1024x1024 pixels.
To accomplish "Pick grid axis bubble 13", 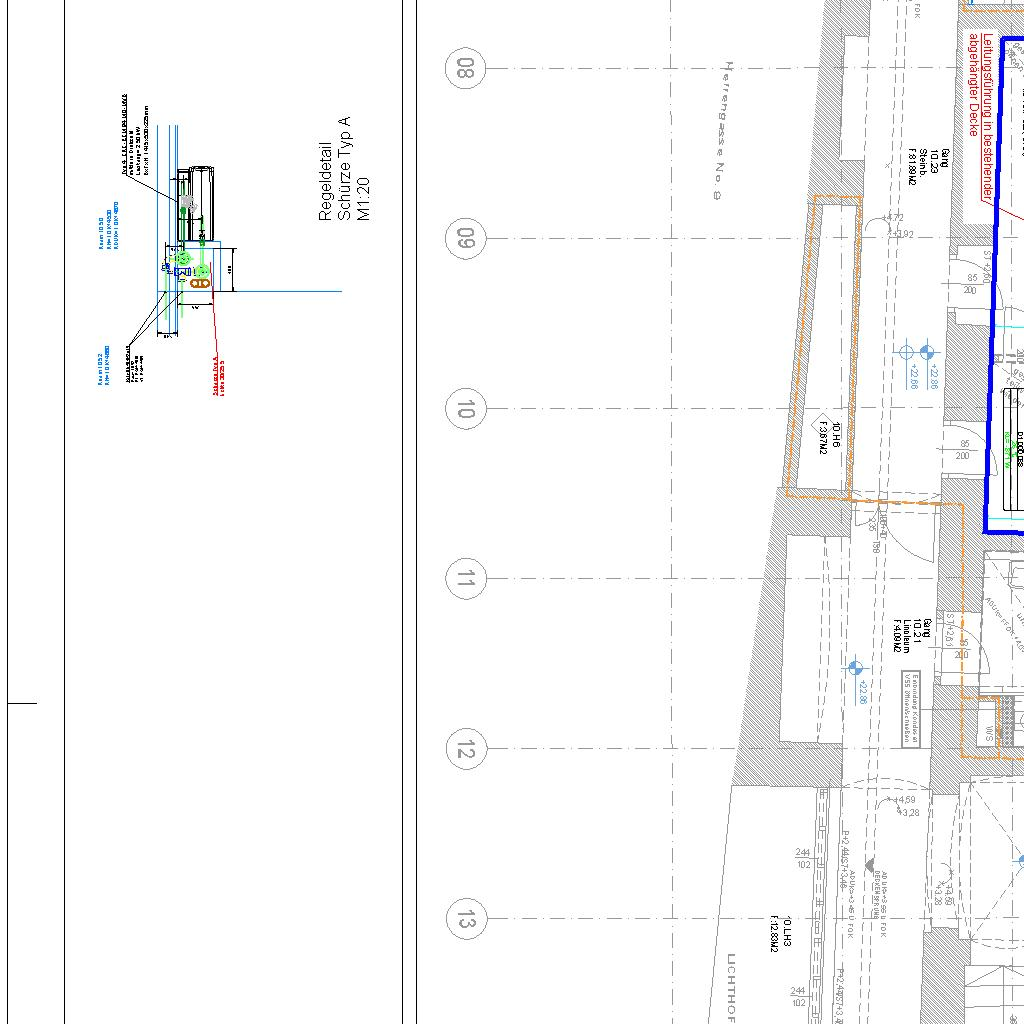I will (465, 920).
